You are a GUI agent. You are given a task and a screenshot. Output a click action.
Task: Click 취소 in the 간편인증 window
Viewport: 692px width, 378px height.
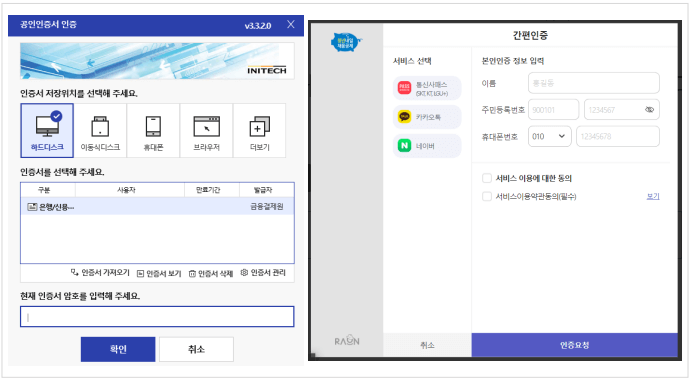pos(427,345)
